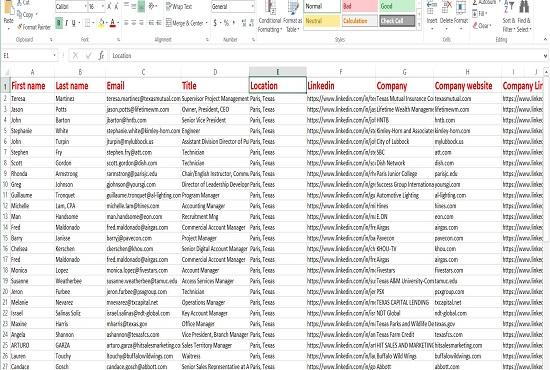
Task: Open the Alignment group dialog launcher
Action: tap(207, 40)
